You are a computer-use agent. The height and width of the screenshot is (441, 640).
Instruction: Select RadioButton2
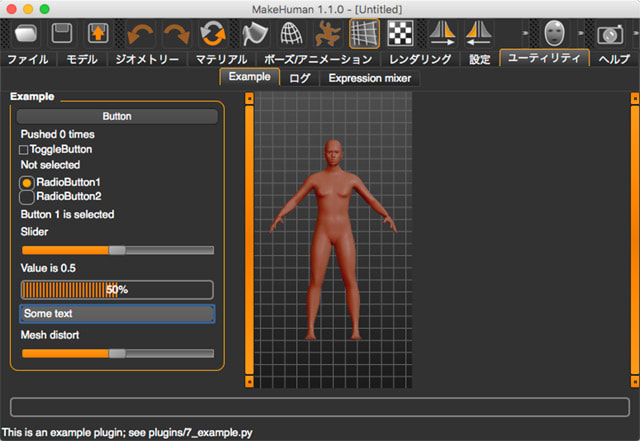click(x=27, y=198)
